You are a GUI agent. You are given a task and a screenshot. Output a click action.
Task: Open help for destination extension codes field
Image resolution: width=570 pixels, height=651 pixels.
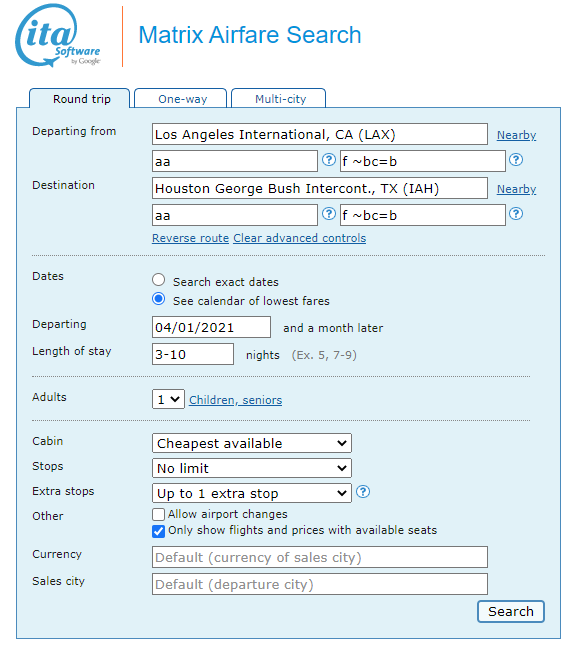click(516, 214)
